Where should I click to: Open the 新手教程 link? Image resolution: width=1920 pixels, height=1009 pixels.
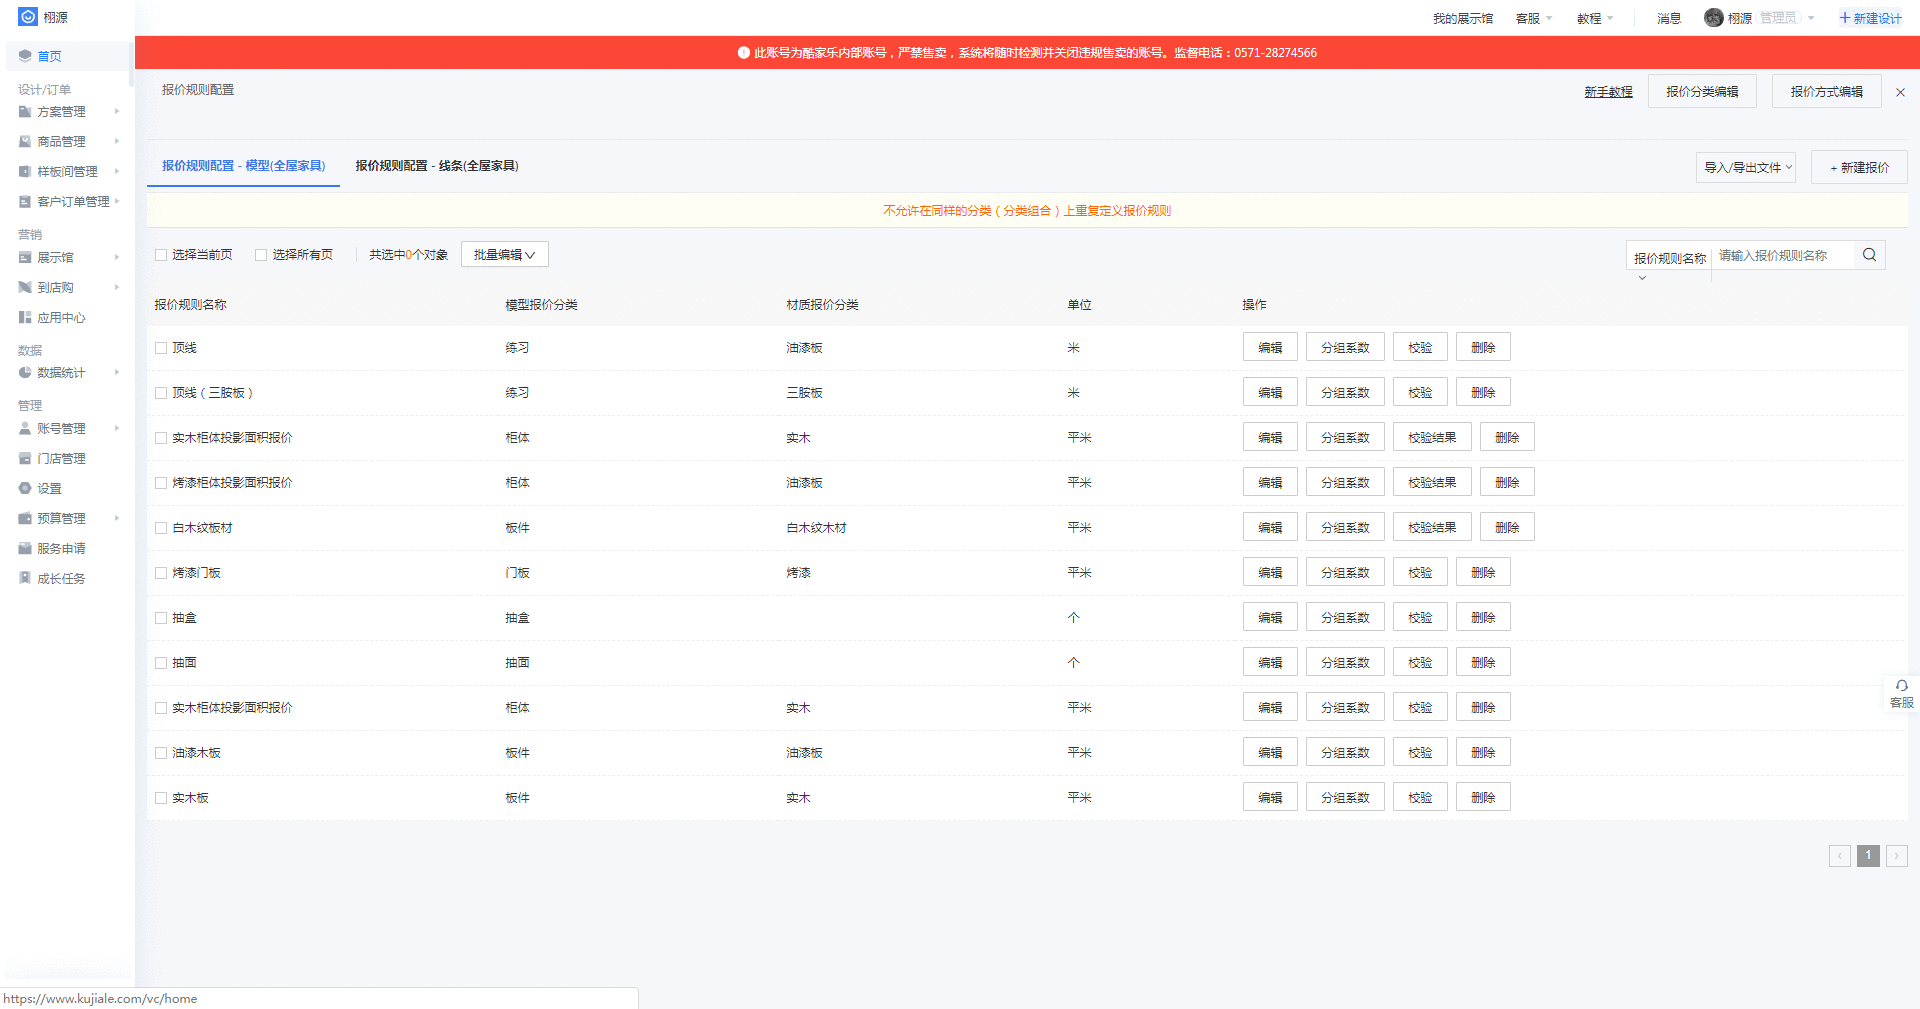(x=1608, y=92)
